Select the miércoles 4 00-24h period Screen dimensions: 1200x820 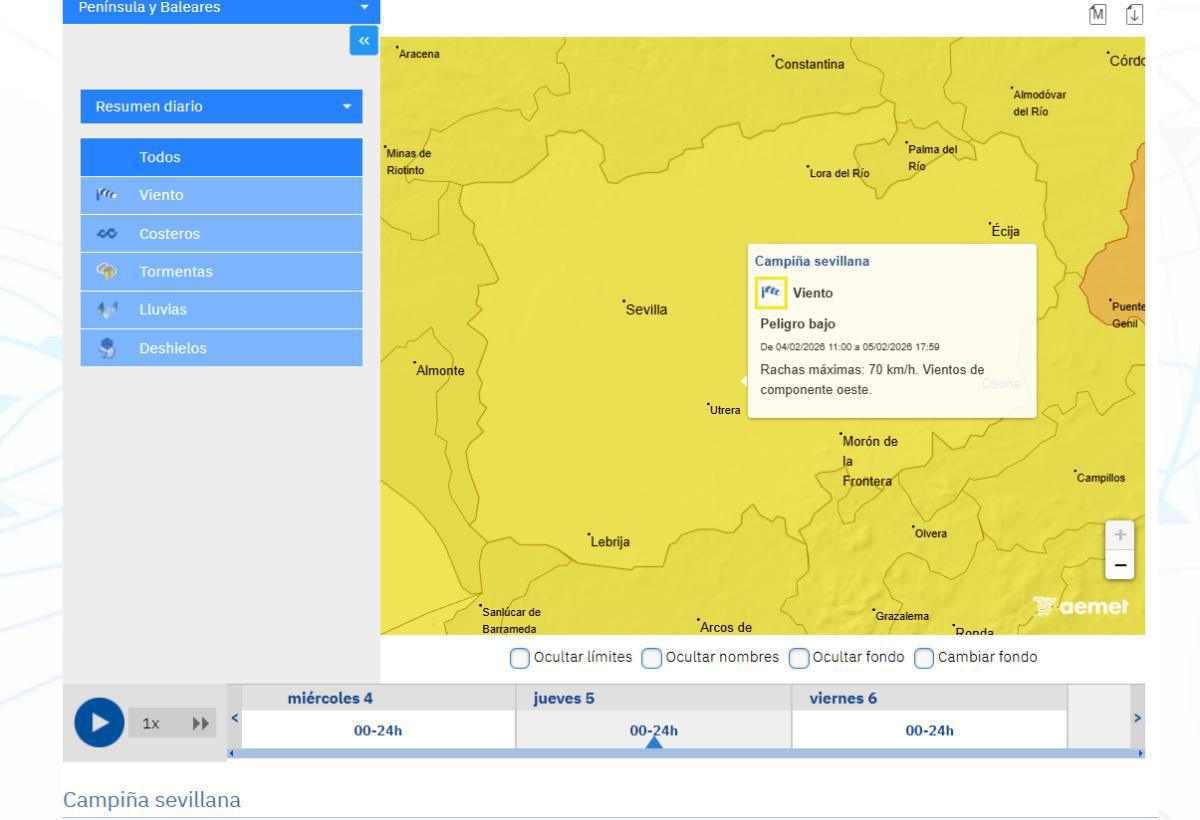378,730
